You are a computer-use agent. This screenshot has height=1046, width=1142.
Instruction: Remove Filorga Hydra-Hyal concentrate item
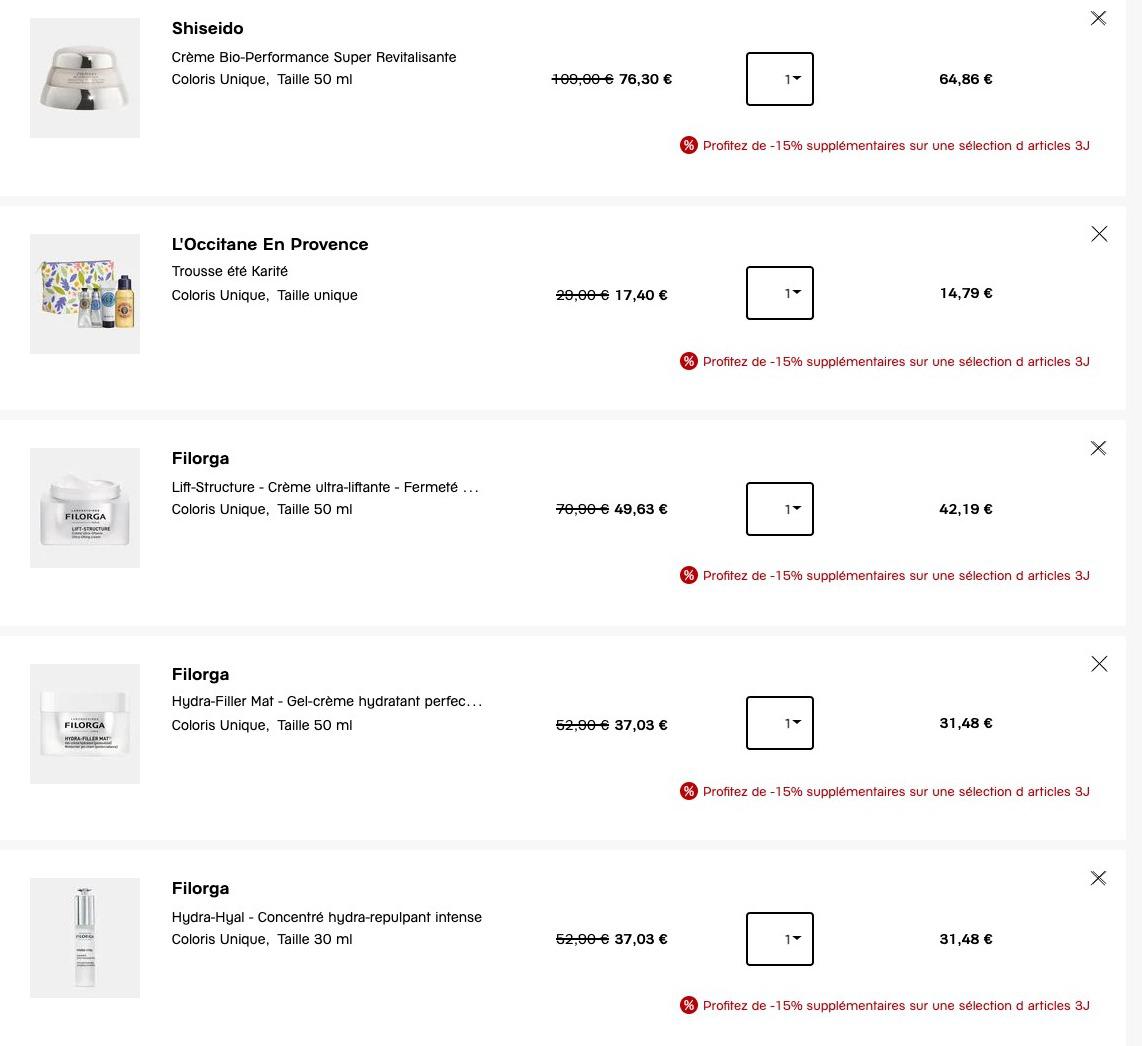pos(1098,878)
